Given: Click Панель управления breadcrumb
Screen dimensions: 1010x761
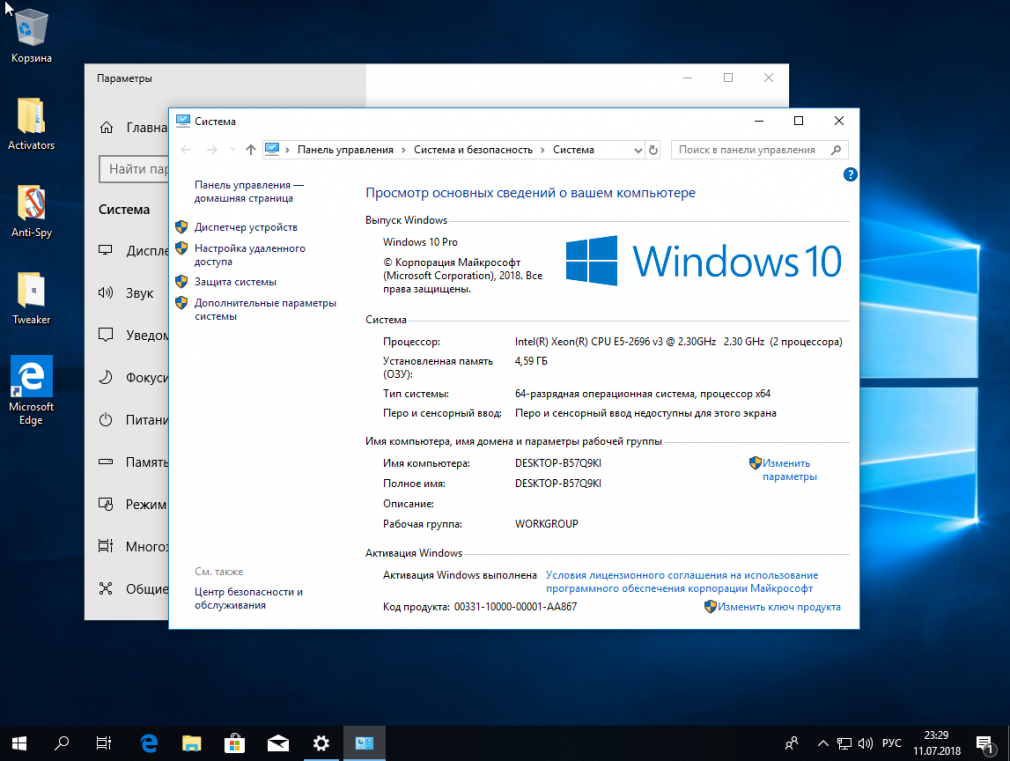Looking at the screenshot, I should click(345, 149).
